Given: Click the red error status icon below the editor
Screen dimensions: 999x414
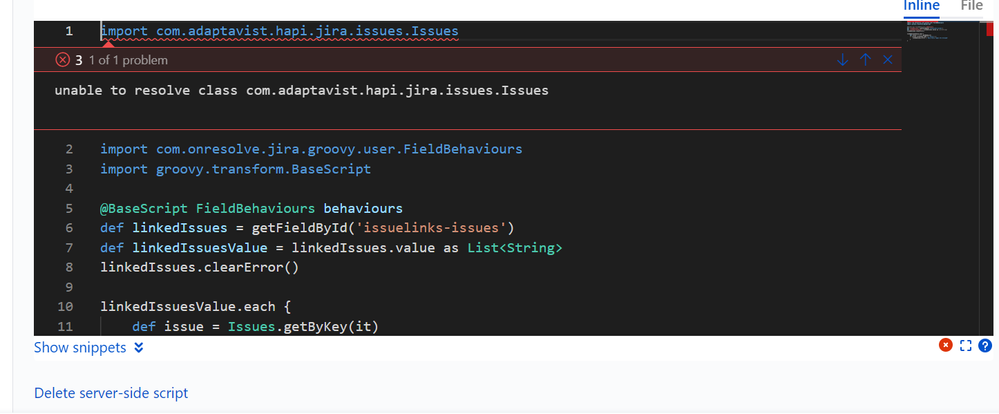Looking at the screenshot, I should pos(945,345).
